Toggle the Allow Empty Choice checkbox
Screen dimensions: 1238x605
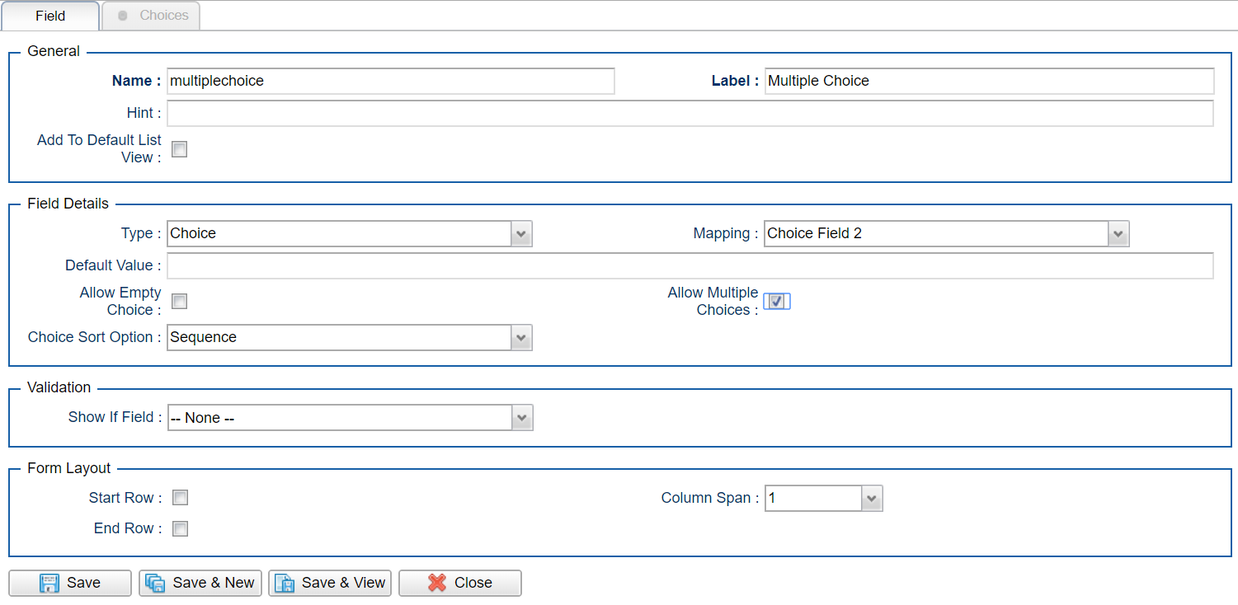click(x=180, y=301)
